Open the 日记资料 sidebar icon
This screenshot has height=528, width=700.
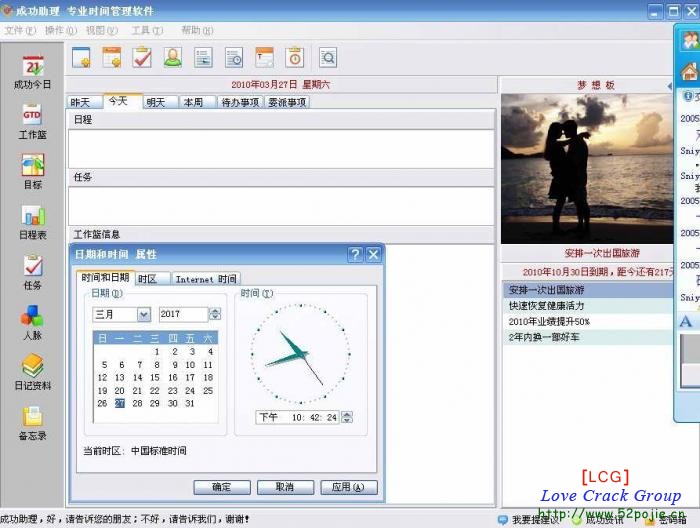coord(33,372)
